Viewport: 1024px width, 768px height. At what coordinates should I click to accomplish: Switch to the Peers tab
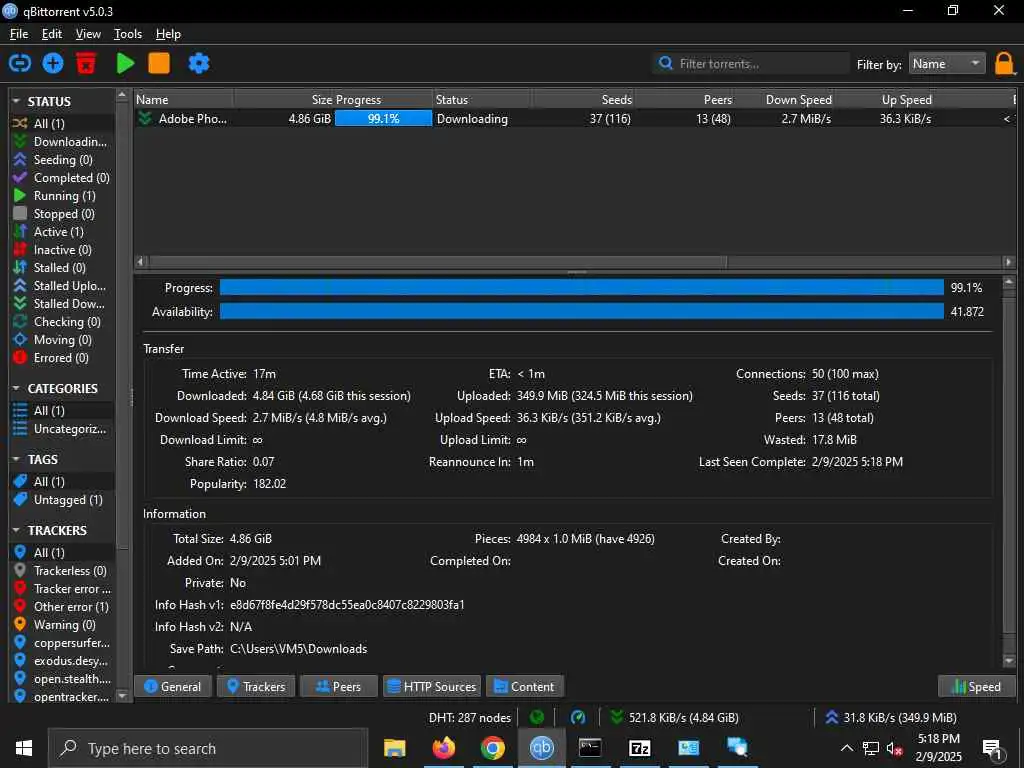click(x=338, y=686)
